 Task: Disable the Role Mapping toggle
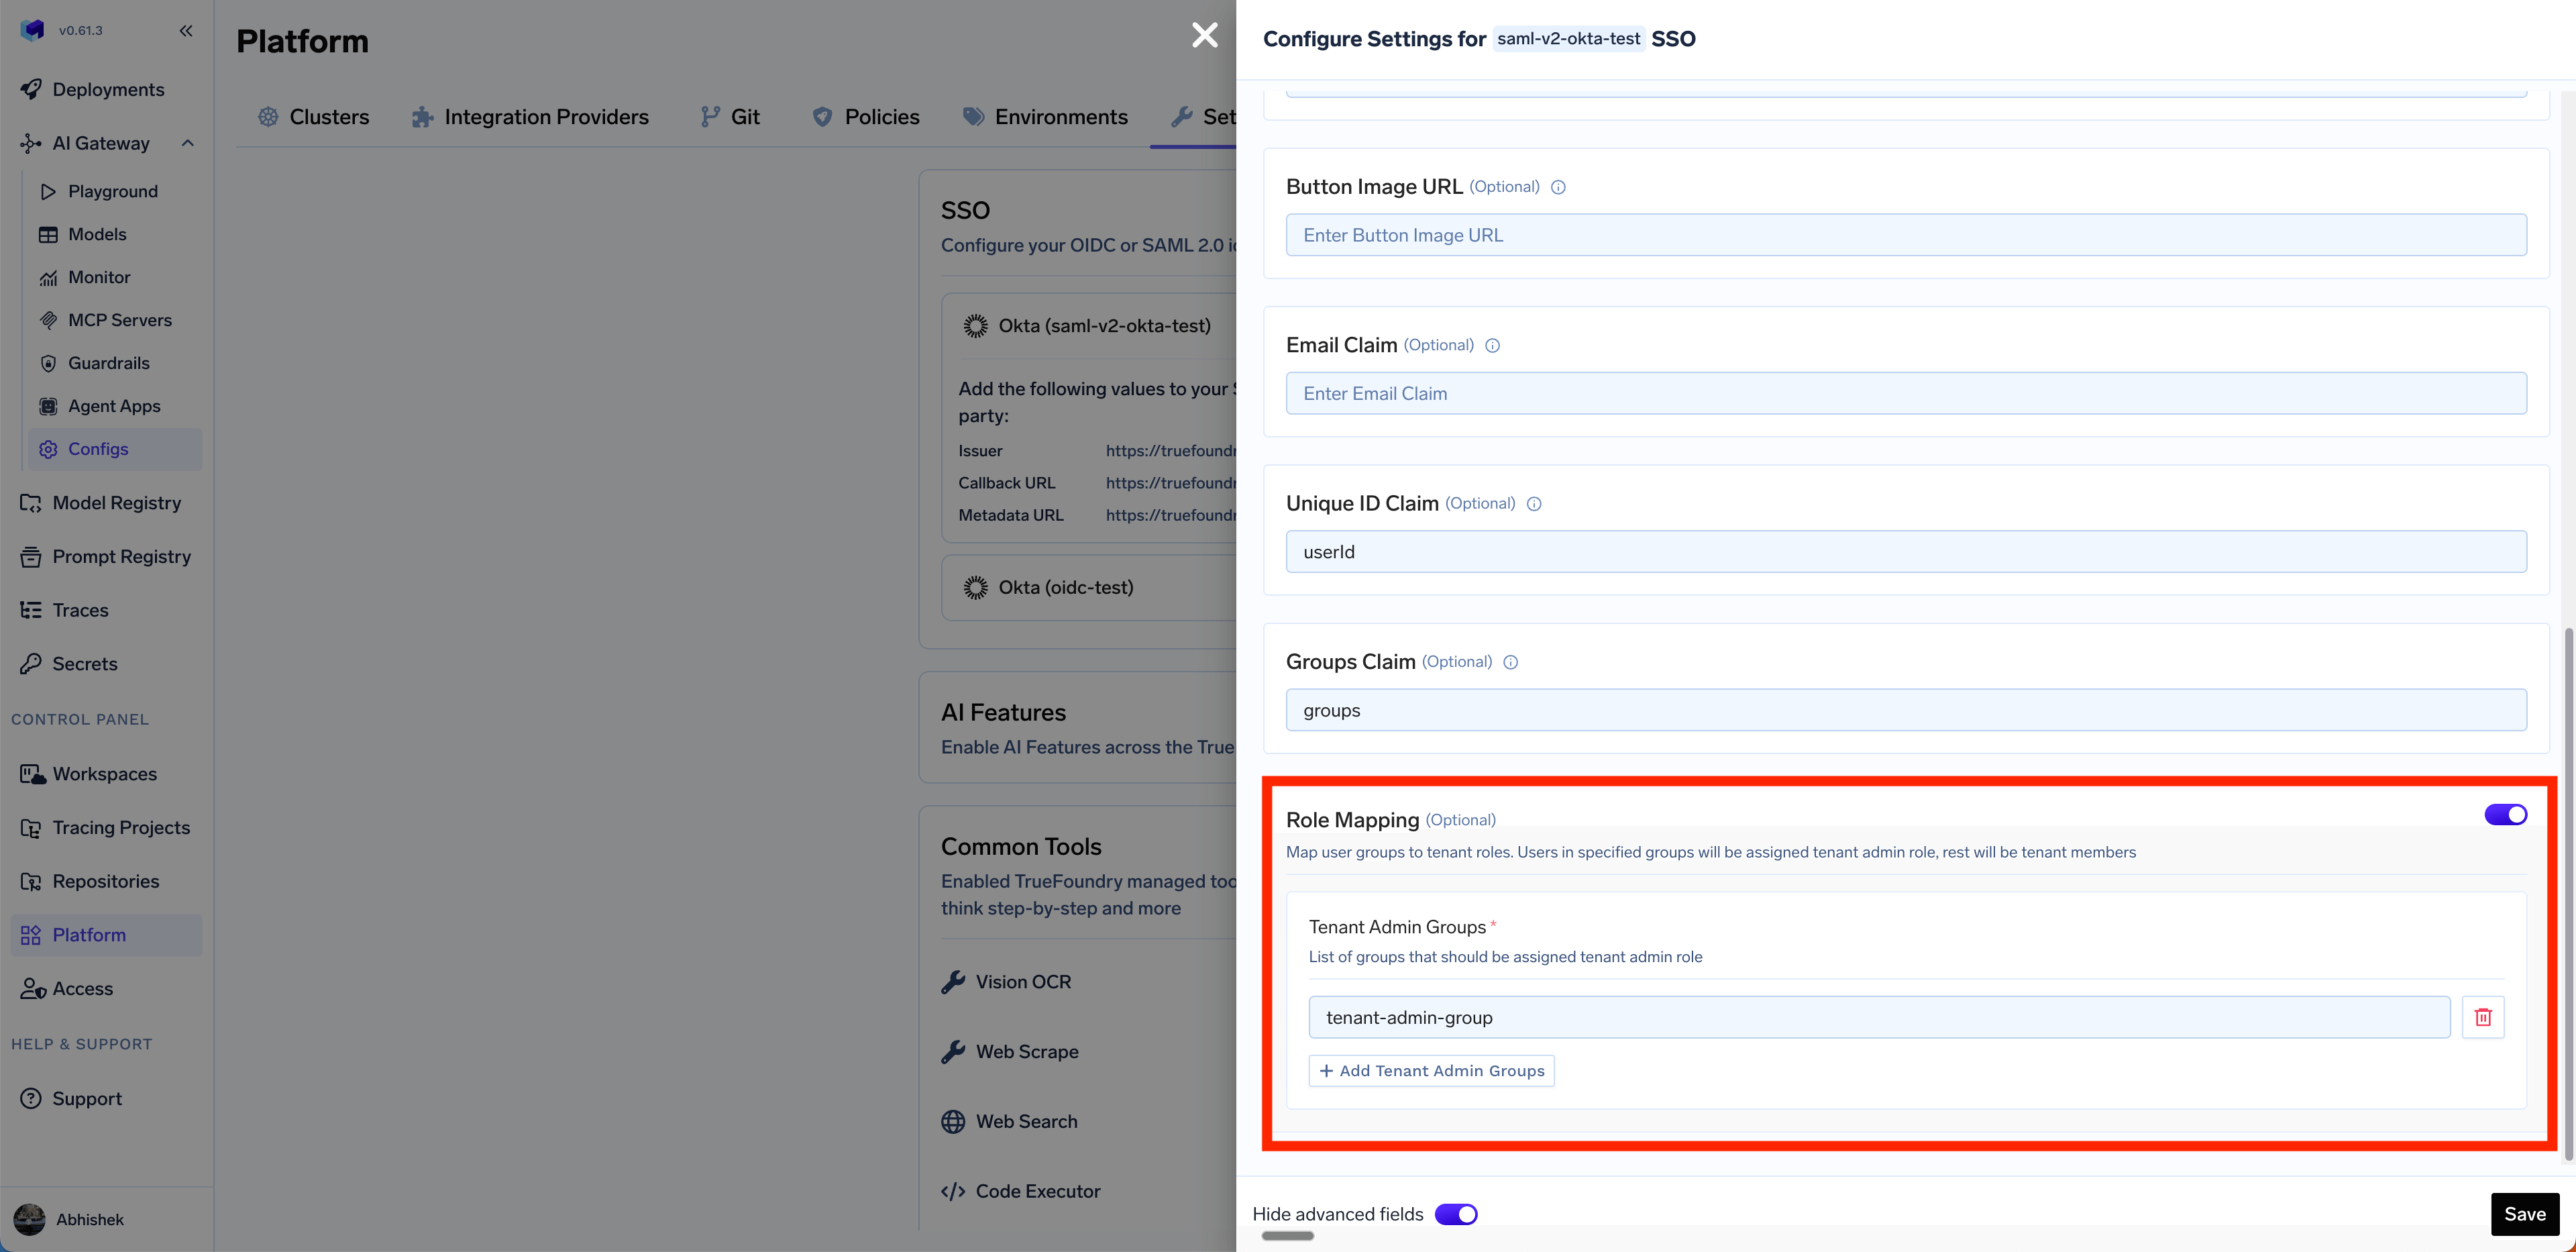(x=2505, y=814)
